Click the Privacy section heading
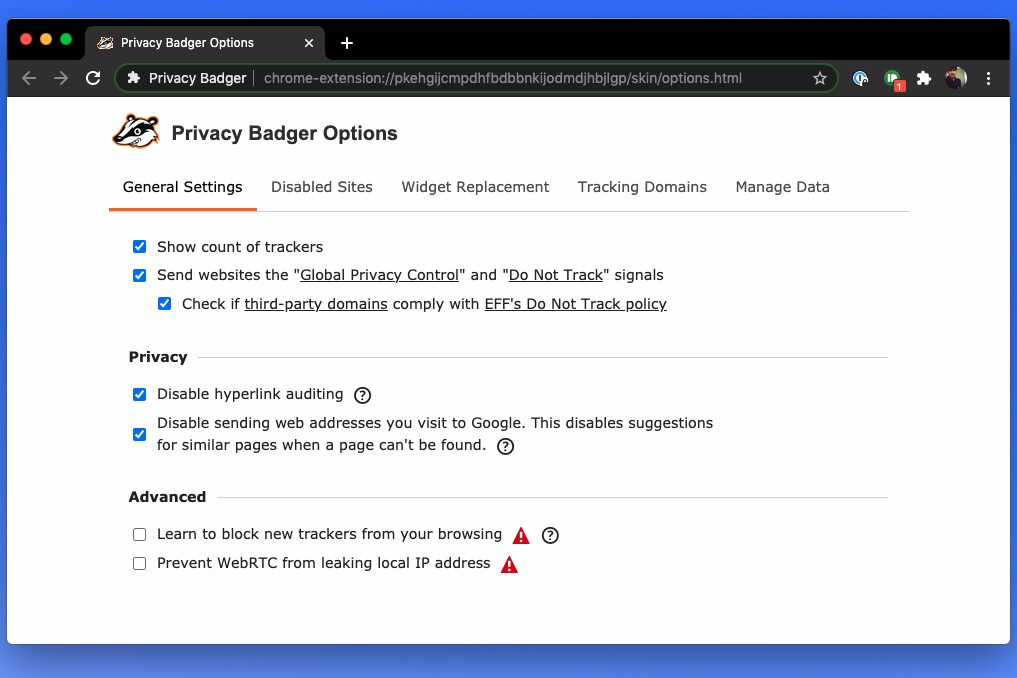 click(x=158, y=357)
